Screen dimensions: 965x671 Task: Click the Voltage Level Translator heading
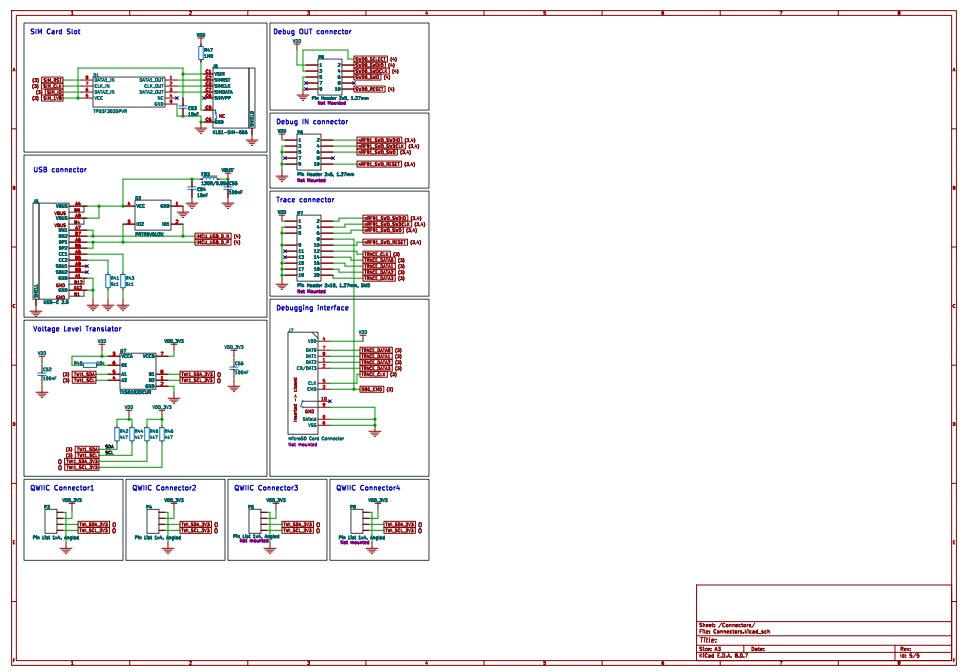78,328
